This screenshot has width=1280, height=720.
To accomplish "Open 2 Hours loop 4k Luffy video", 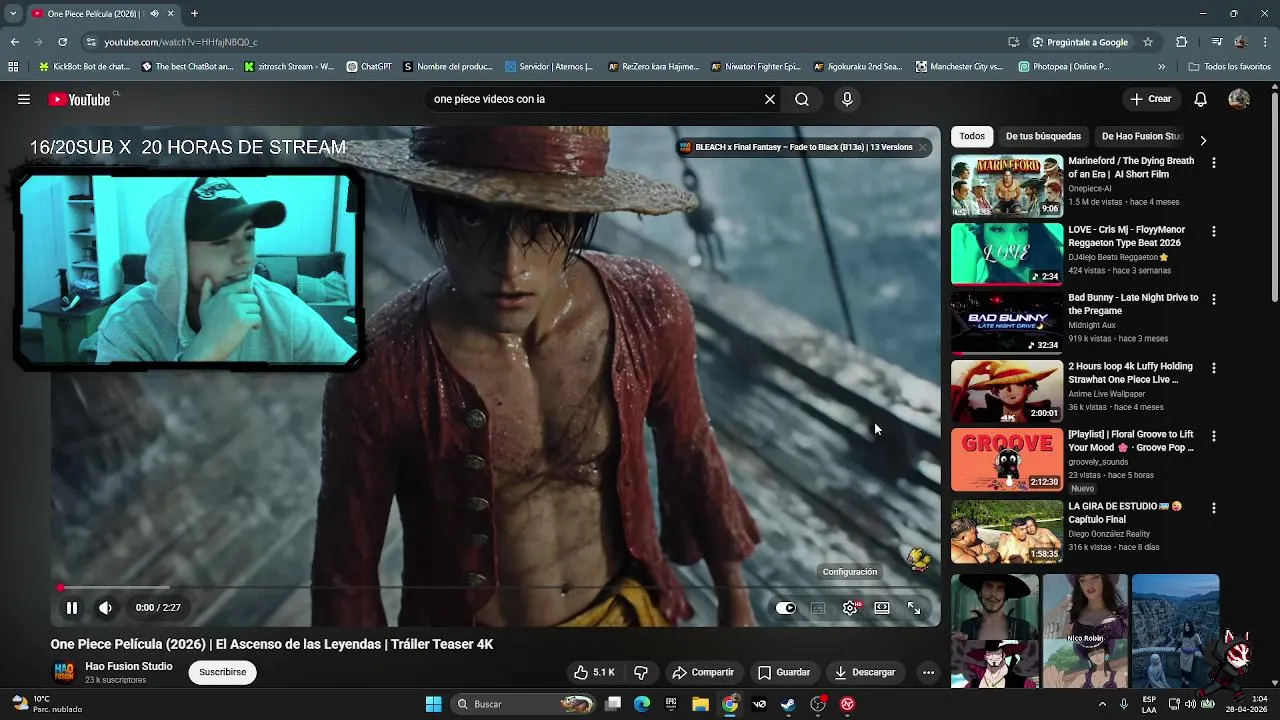I will point(1130,373).
